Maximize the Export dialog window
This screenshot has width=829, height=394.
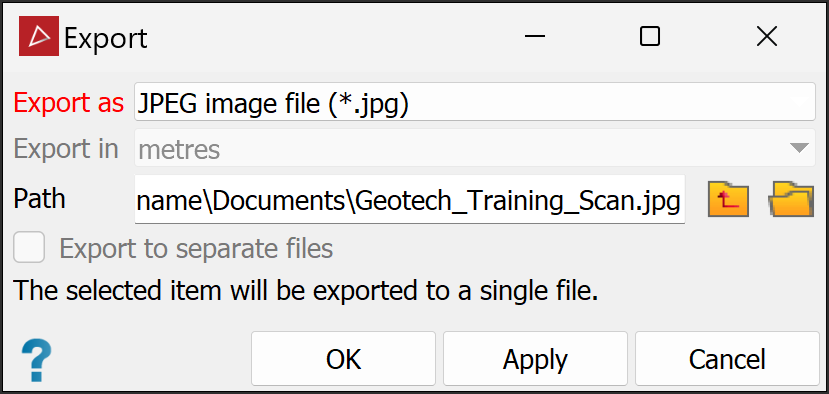[650, 36]
